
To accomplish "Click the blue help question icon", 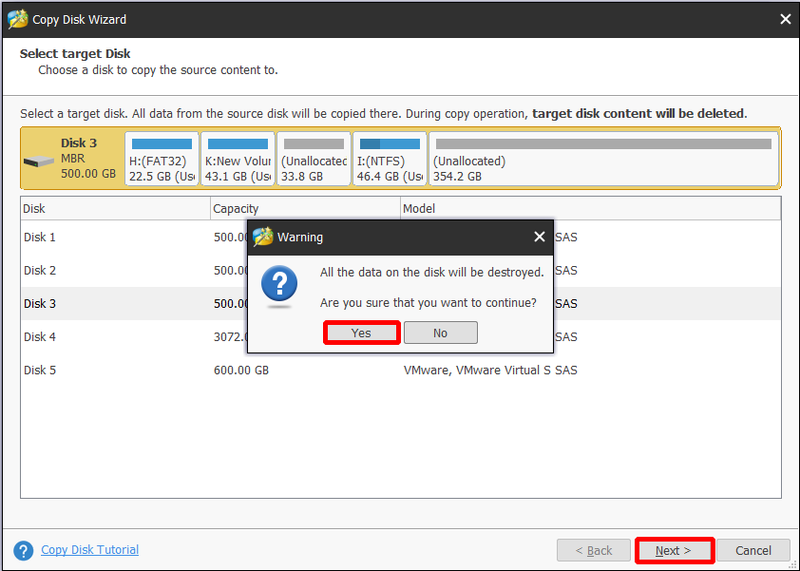I will pos(23,551).
